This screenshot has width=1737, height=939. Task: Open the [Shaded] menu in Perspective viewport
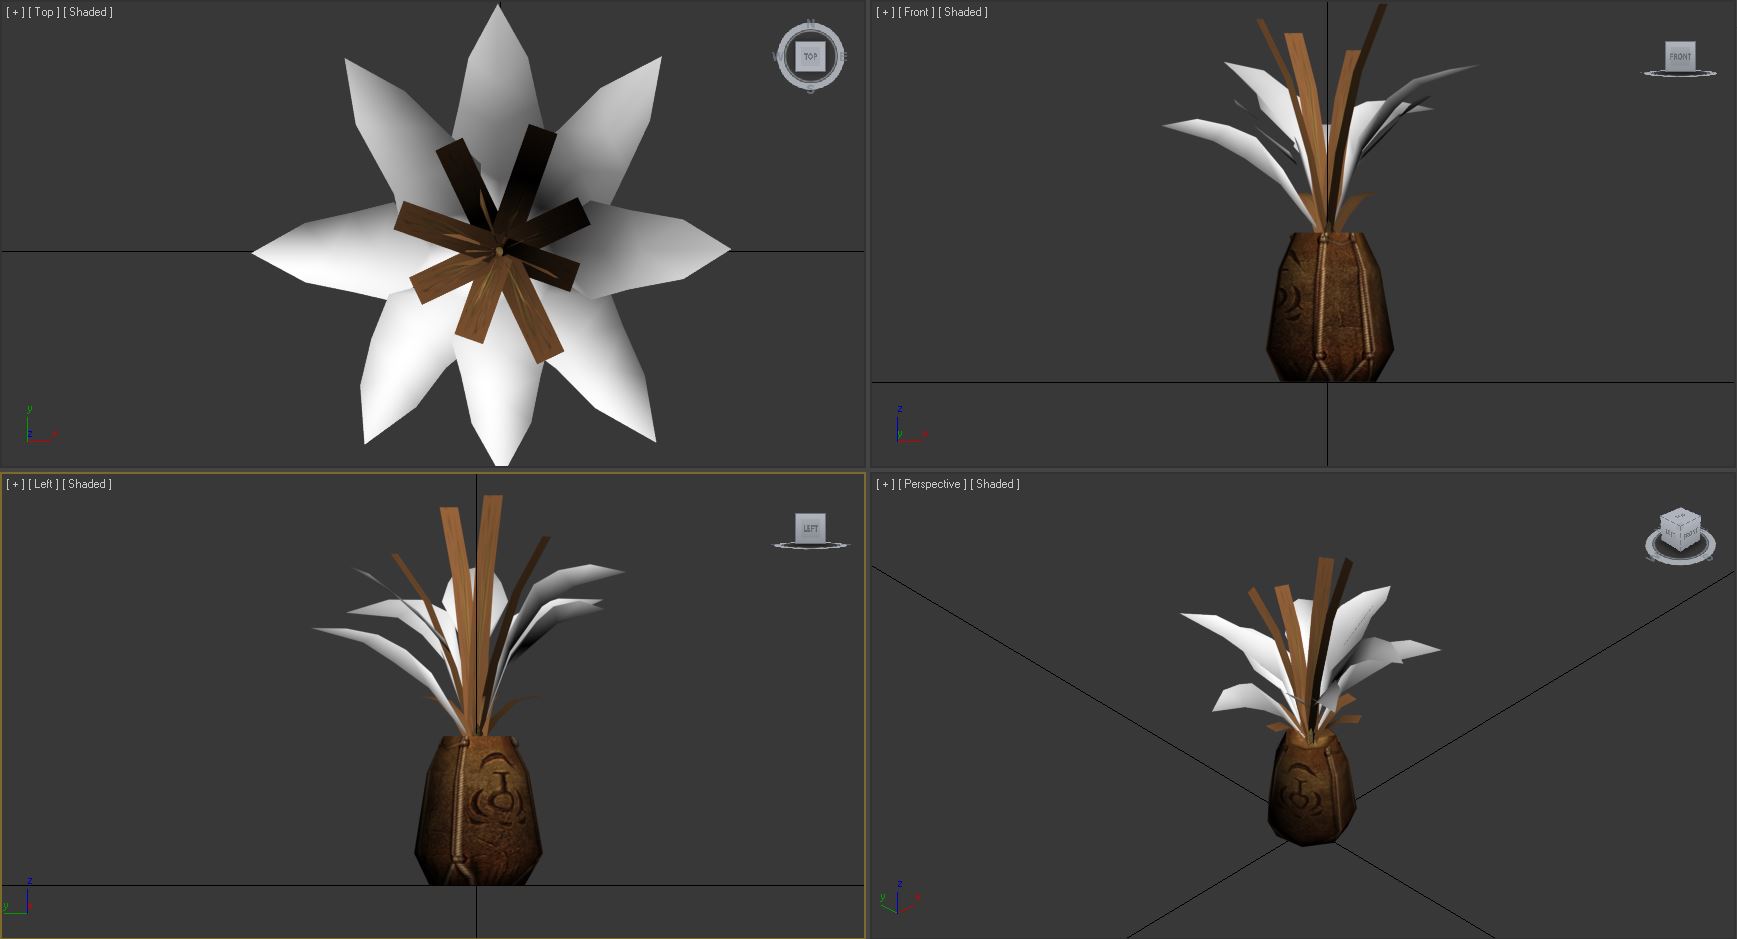point(995,484)
